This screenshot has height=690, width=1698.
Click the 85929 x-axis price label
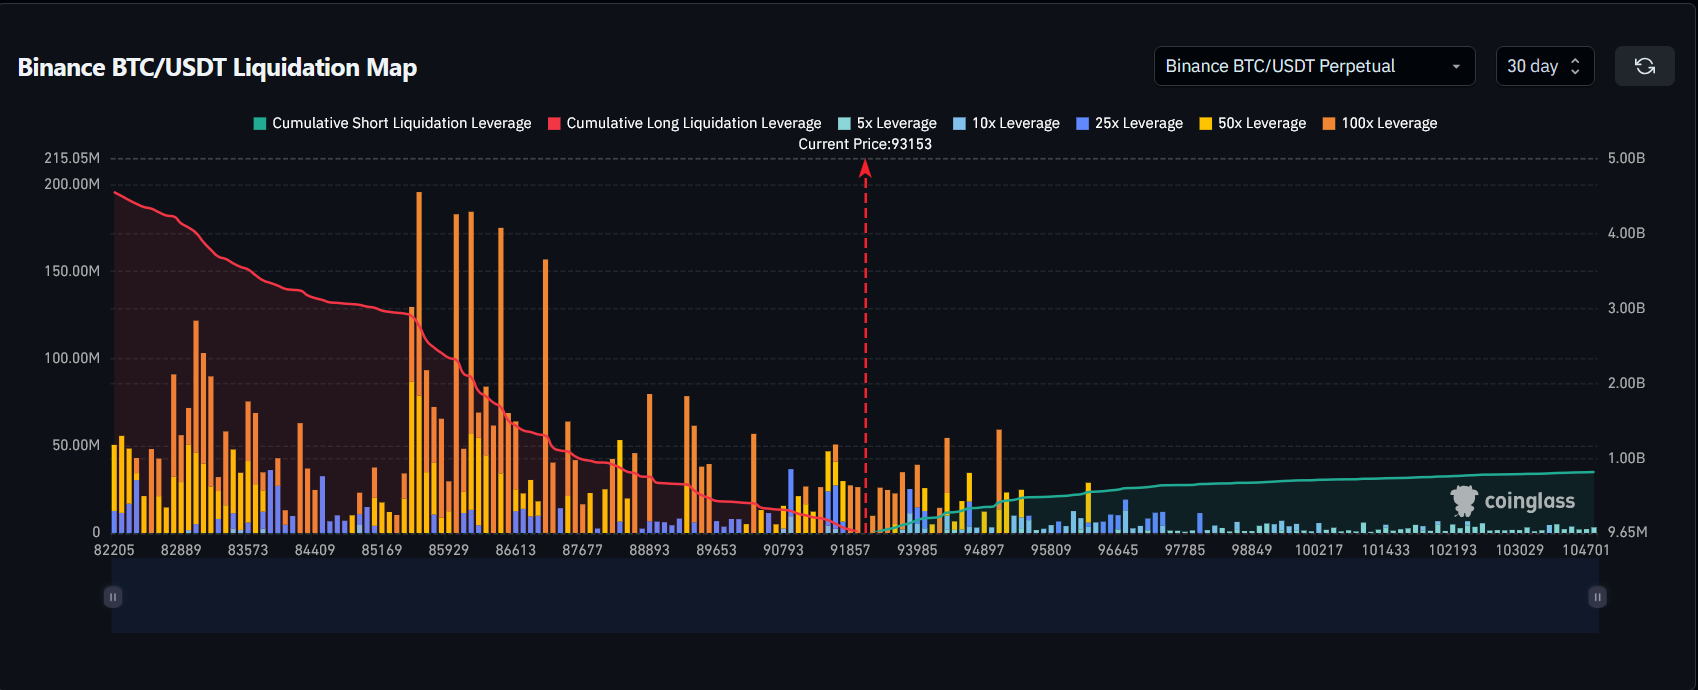[x=448, y=550]
